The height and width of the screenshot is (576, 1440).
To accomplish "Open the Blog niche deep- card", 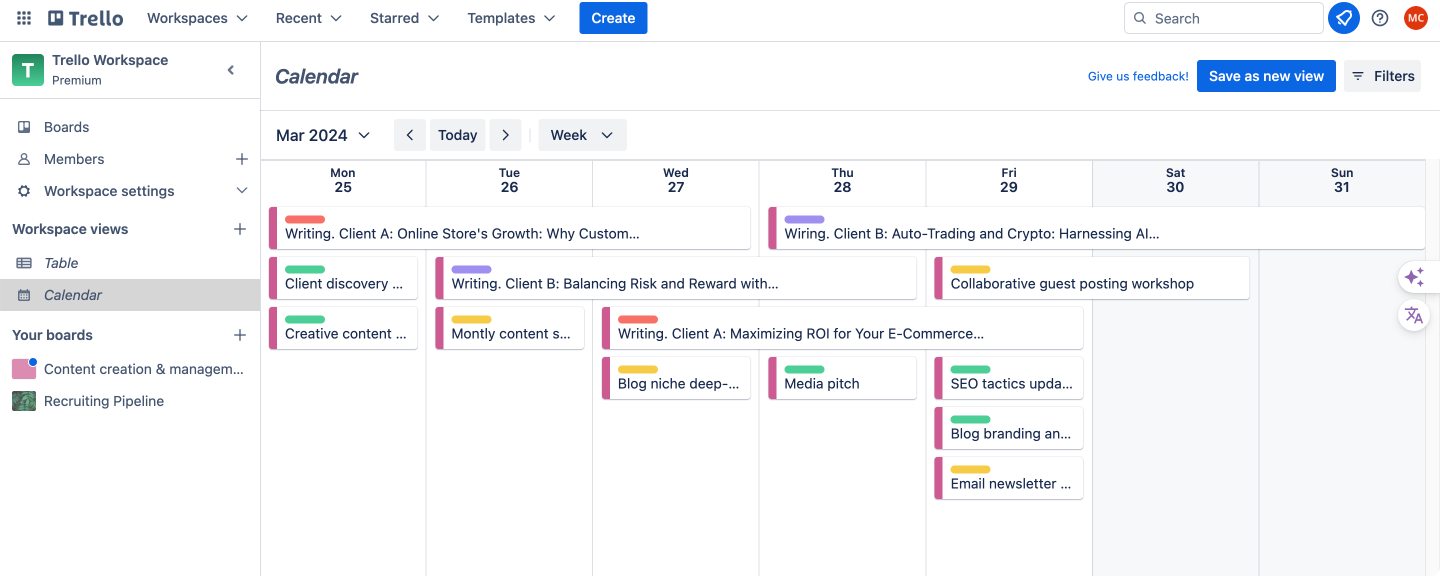I will [676, 378].
